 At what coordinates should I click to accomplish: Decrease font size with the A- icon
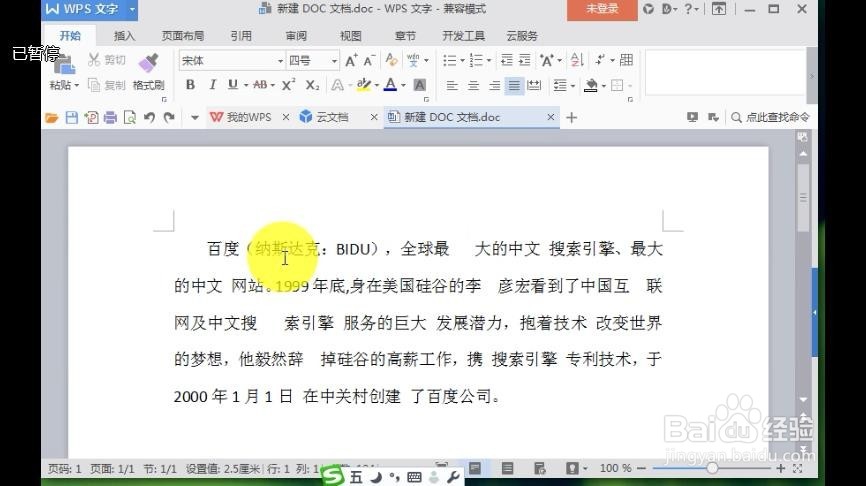click(369, 60)
